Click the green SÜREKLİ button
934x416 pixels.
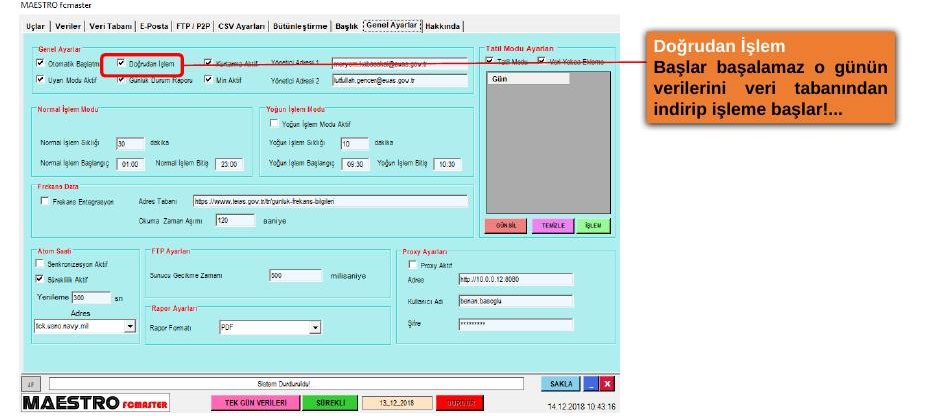coord(329,403)
